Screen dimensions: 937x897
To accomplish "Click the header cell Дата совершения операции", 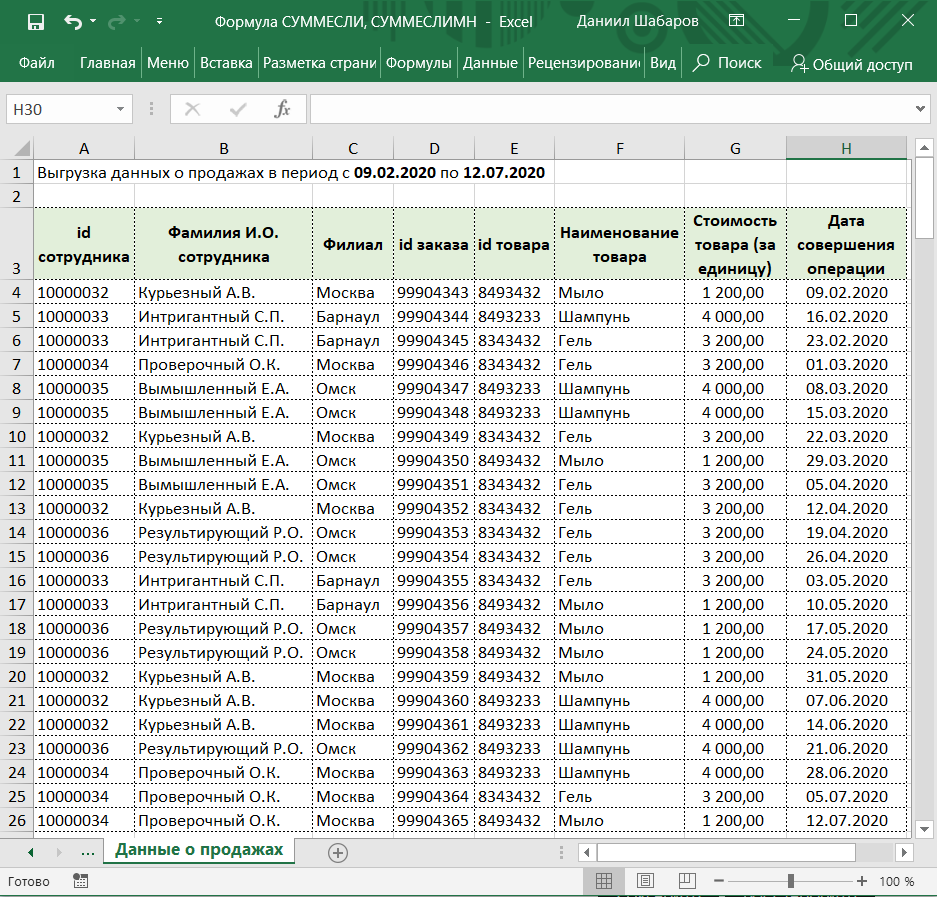I will (x=846, y=244).
